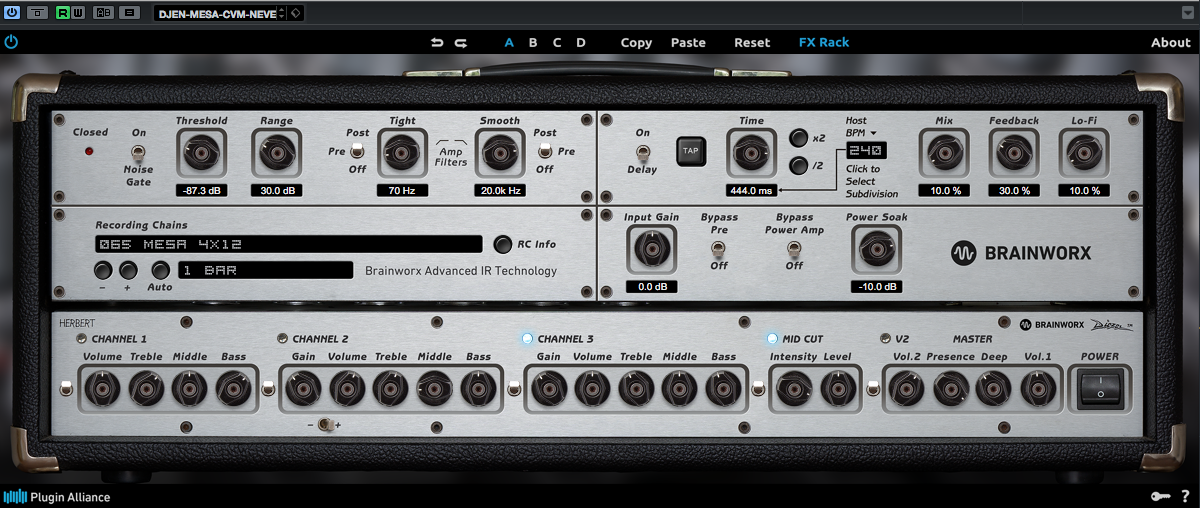1200x508 pixels.
Task: Open help with the question mark
Action: tap(1186, 497)
